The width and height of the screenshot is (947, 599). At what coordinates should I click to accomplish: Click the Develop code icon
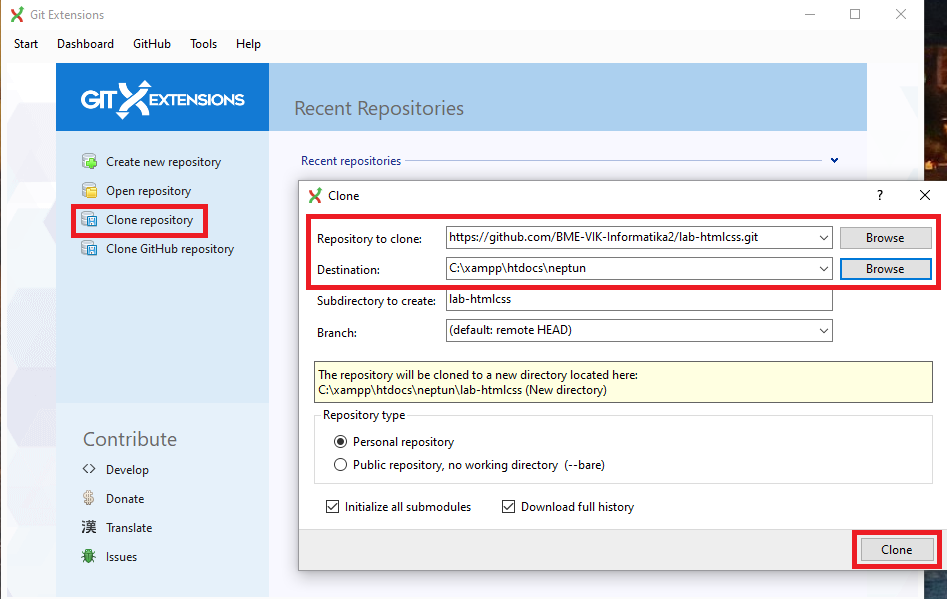(89, 470)
